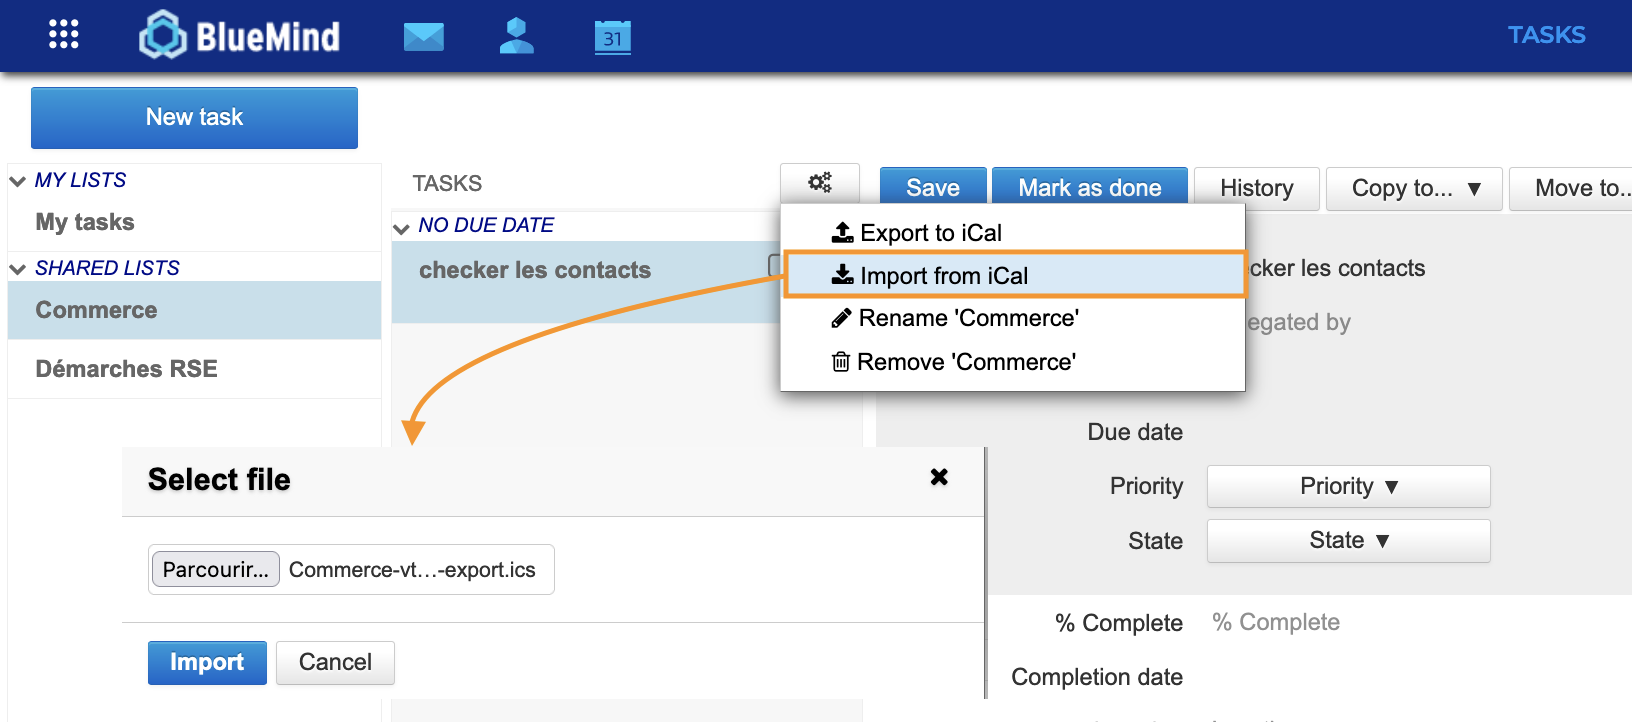This screenshot has height=722, width=1632.
Task: Open the State dropdown
Action: coord(1347,541)
